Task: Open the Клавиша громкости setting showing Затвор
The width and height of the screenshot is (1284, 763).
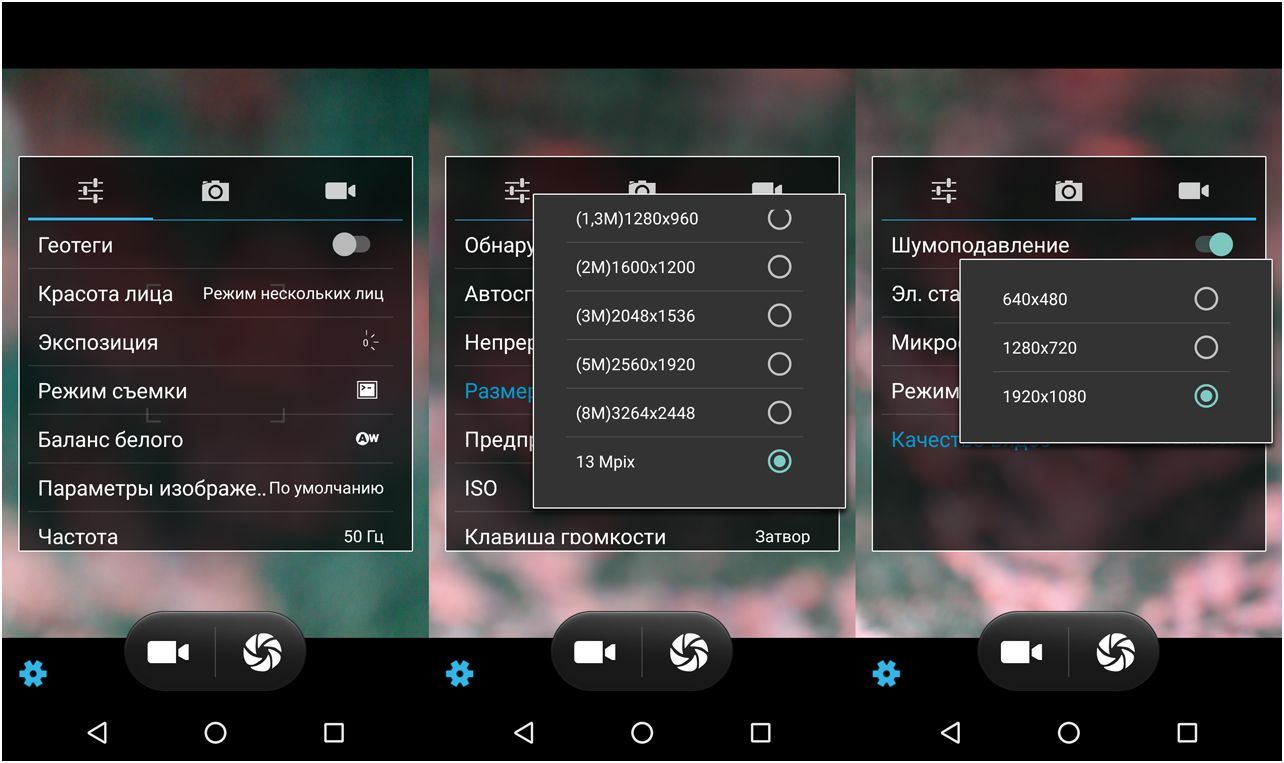Action: (x=641, y=537)
